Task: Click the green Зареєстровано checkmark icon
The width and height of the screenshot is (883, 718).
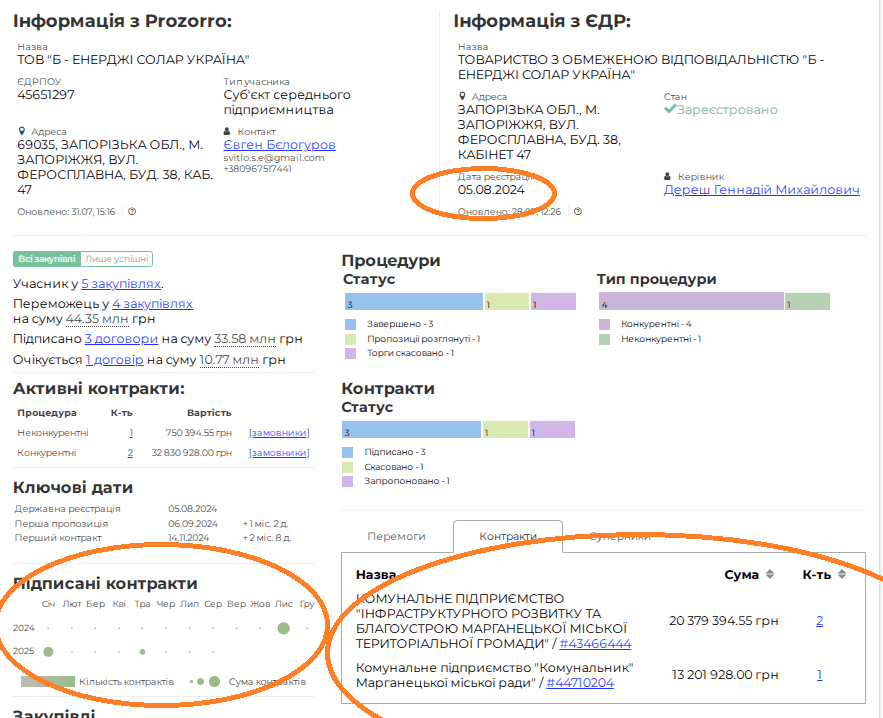Action: tap(670, 109)
